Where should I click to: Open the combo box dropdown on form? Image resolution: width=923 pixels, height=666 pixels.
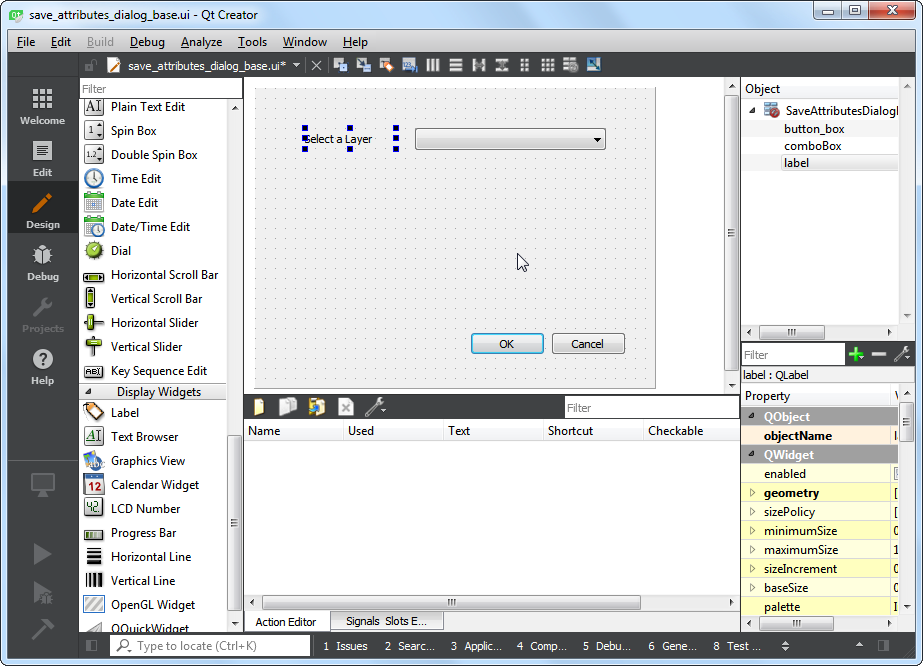click(x=597, y=140)
